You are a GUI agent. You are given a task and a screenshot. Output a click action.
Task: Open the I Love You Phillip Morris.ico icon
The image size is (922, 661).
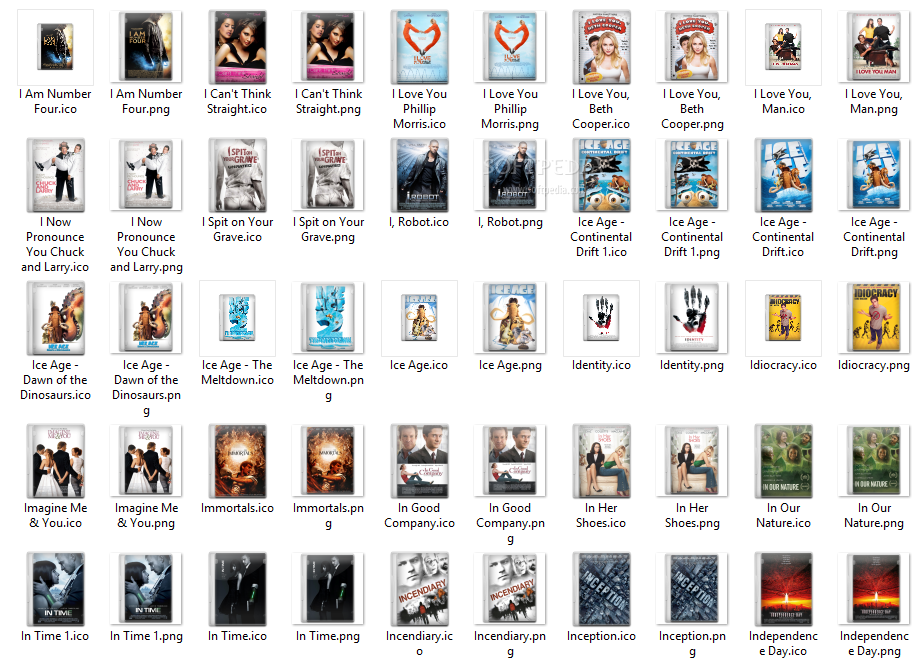pos(420,46)
